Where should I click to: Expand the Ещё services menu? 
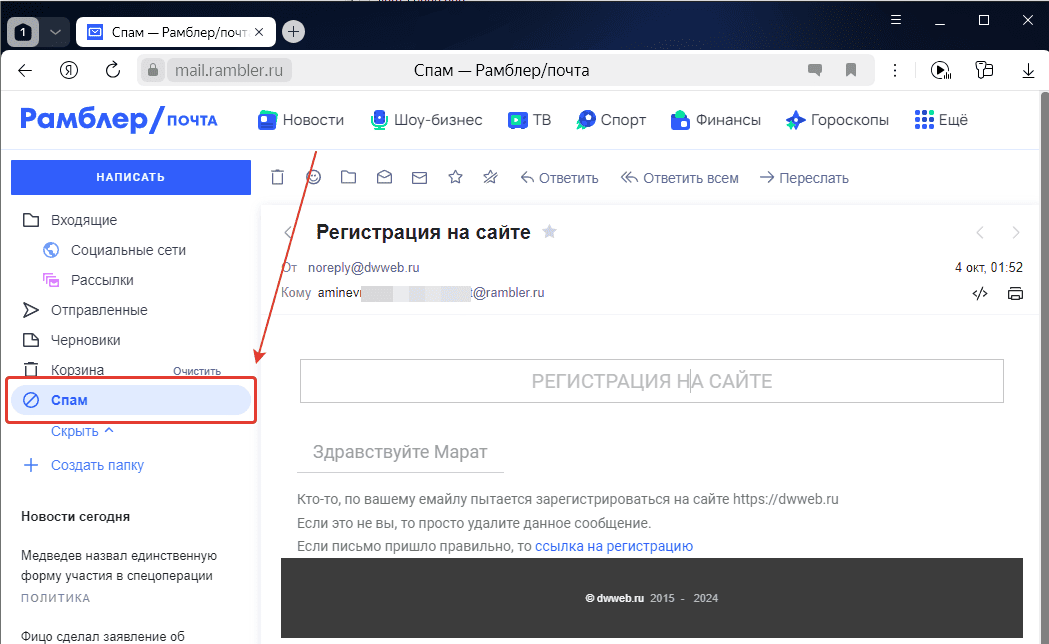coord(941,120)
